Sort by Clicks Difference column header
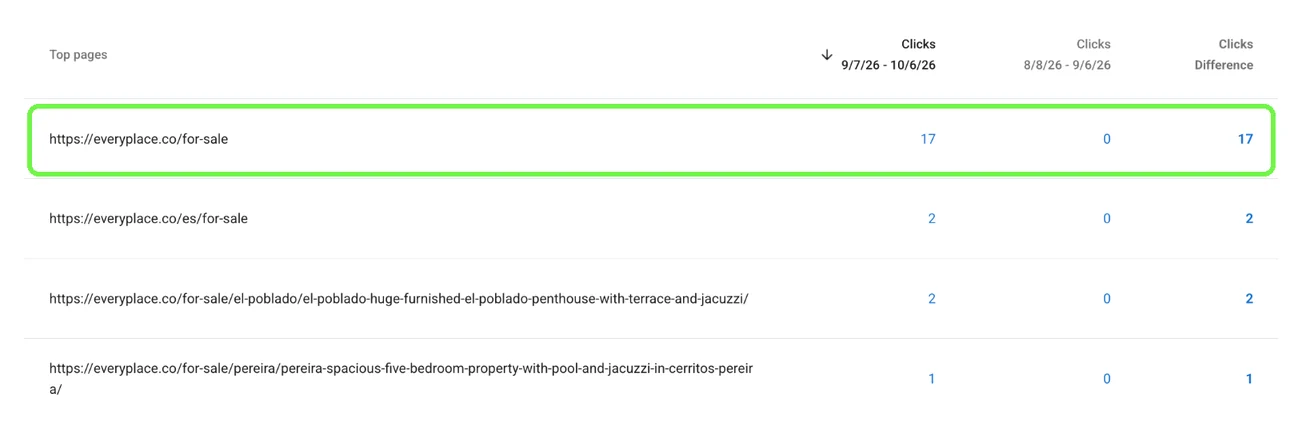 [x=1223, y=55]
